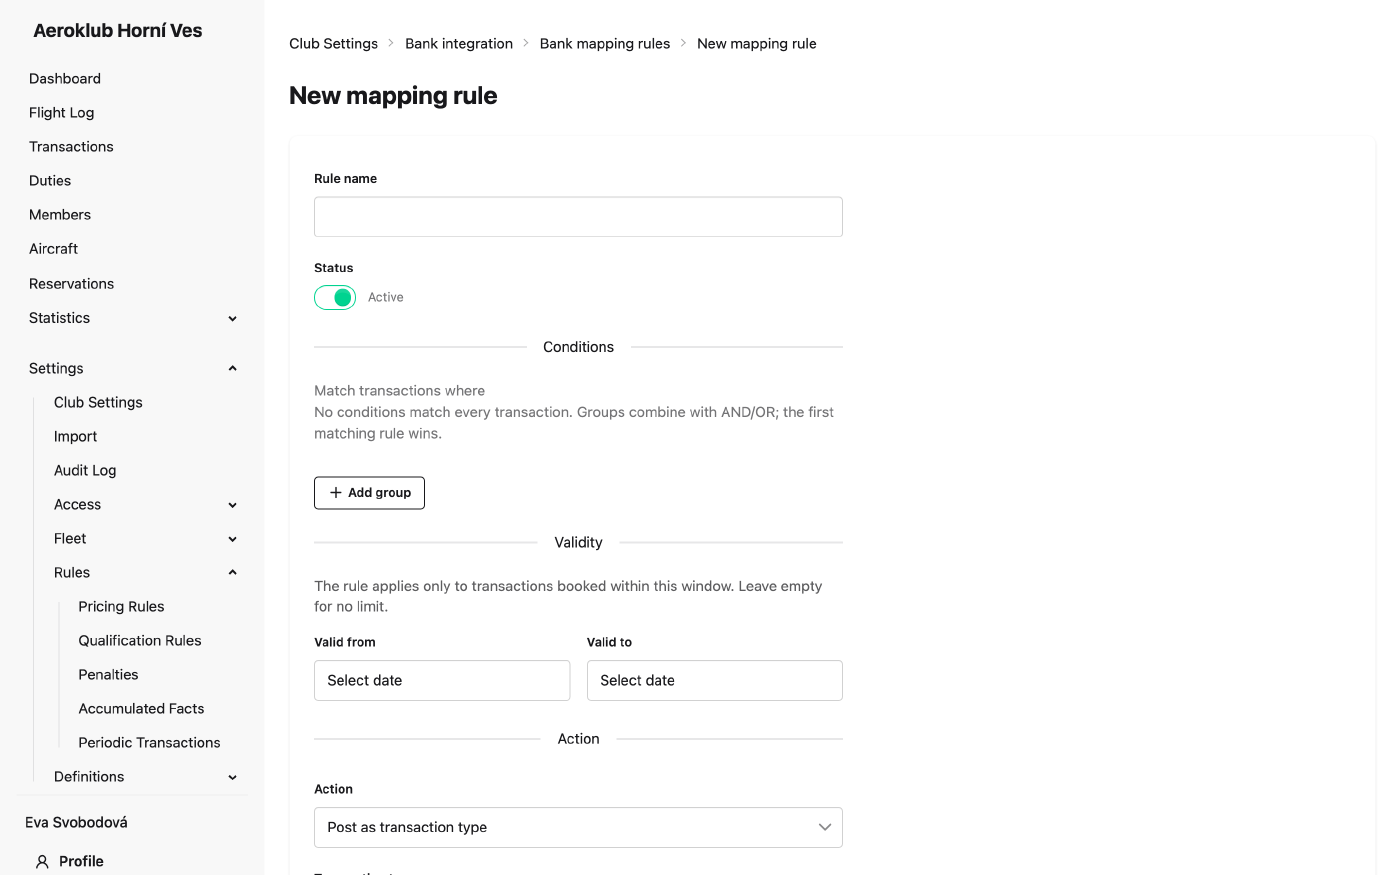Open the Import settings page

[x=75, y=436]
